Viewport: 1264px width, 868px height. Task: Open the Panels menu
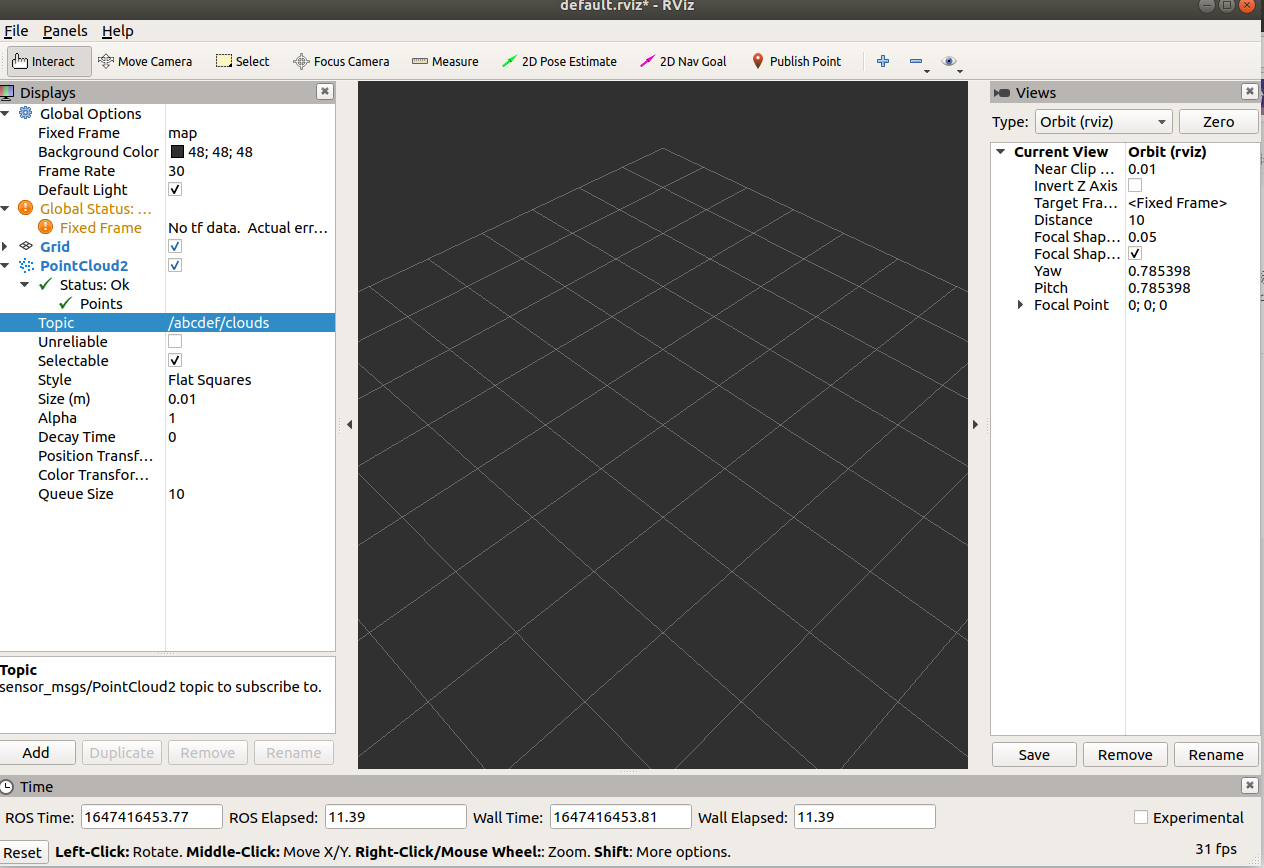pyautogui.click(x=65, y=31)
